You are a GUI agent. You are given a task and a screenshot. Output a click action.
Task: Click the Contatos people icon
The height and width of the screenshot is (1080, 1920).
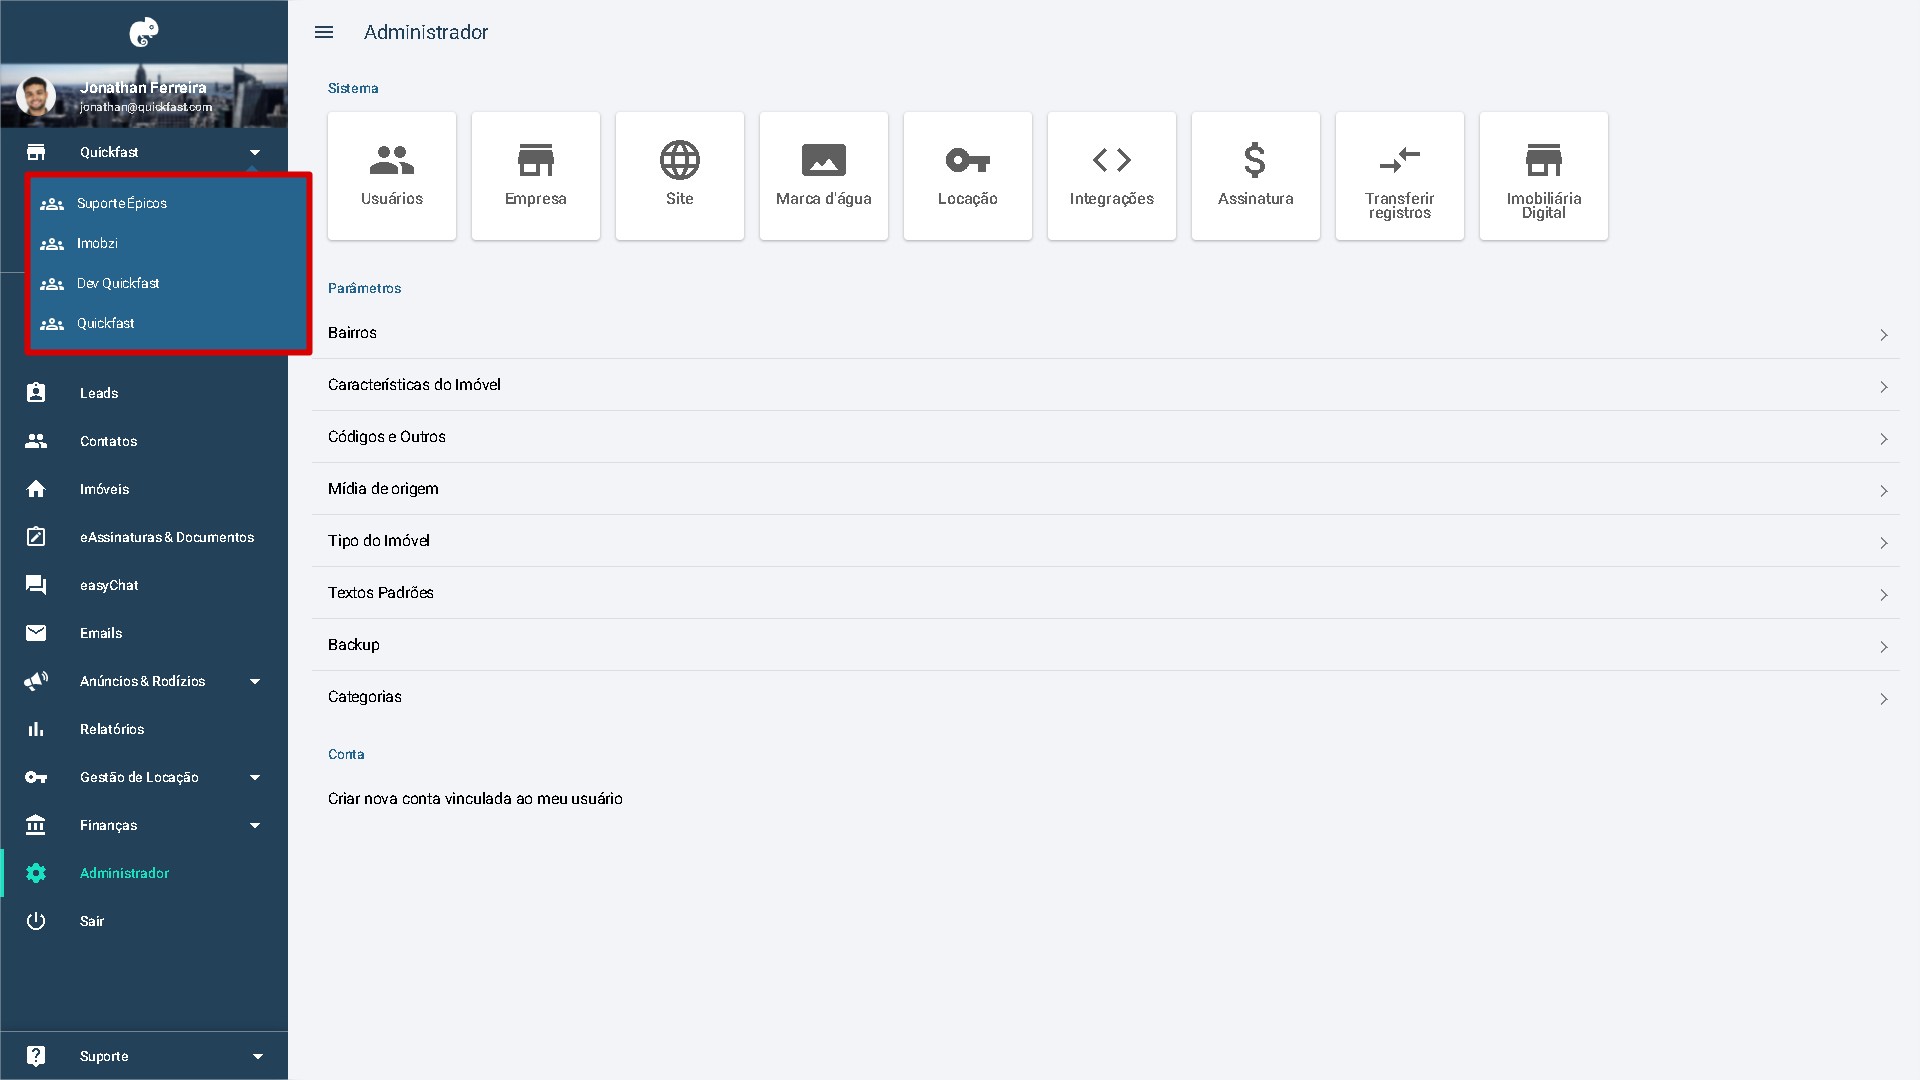pyautogui.click(x=36, y=441)
